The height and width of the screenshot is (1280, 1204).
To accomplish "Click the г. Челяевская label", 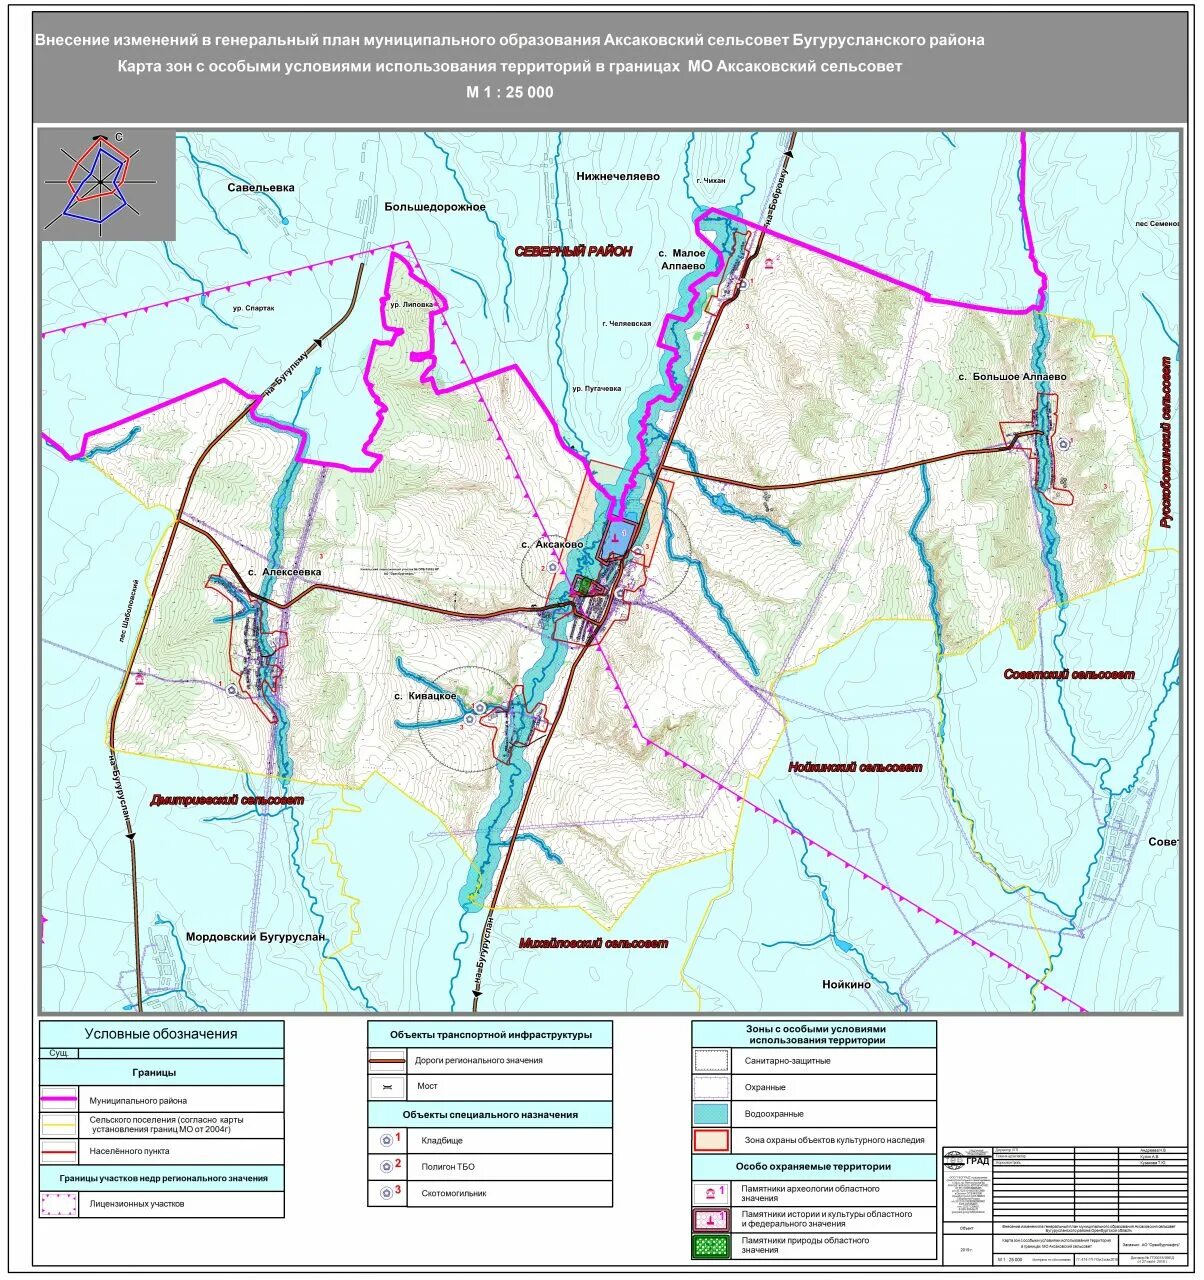I will [627, 323].
